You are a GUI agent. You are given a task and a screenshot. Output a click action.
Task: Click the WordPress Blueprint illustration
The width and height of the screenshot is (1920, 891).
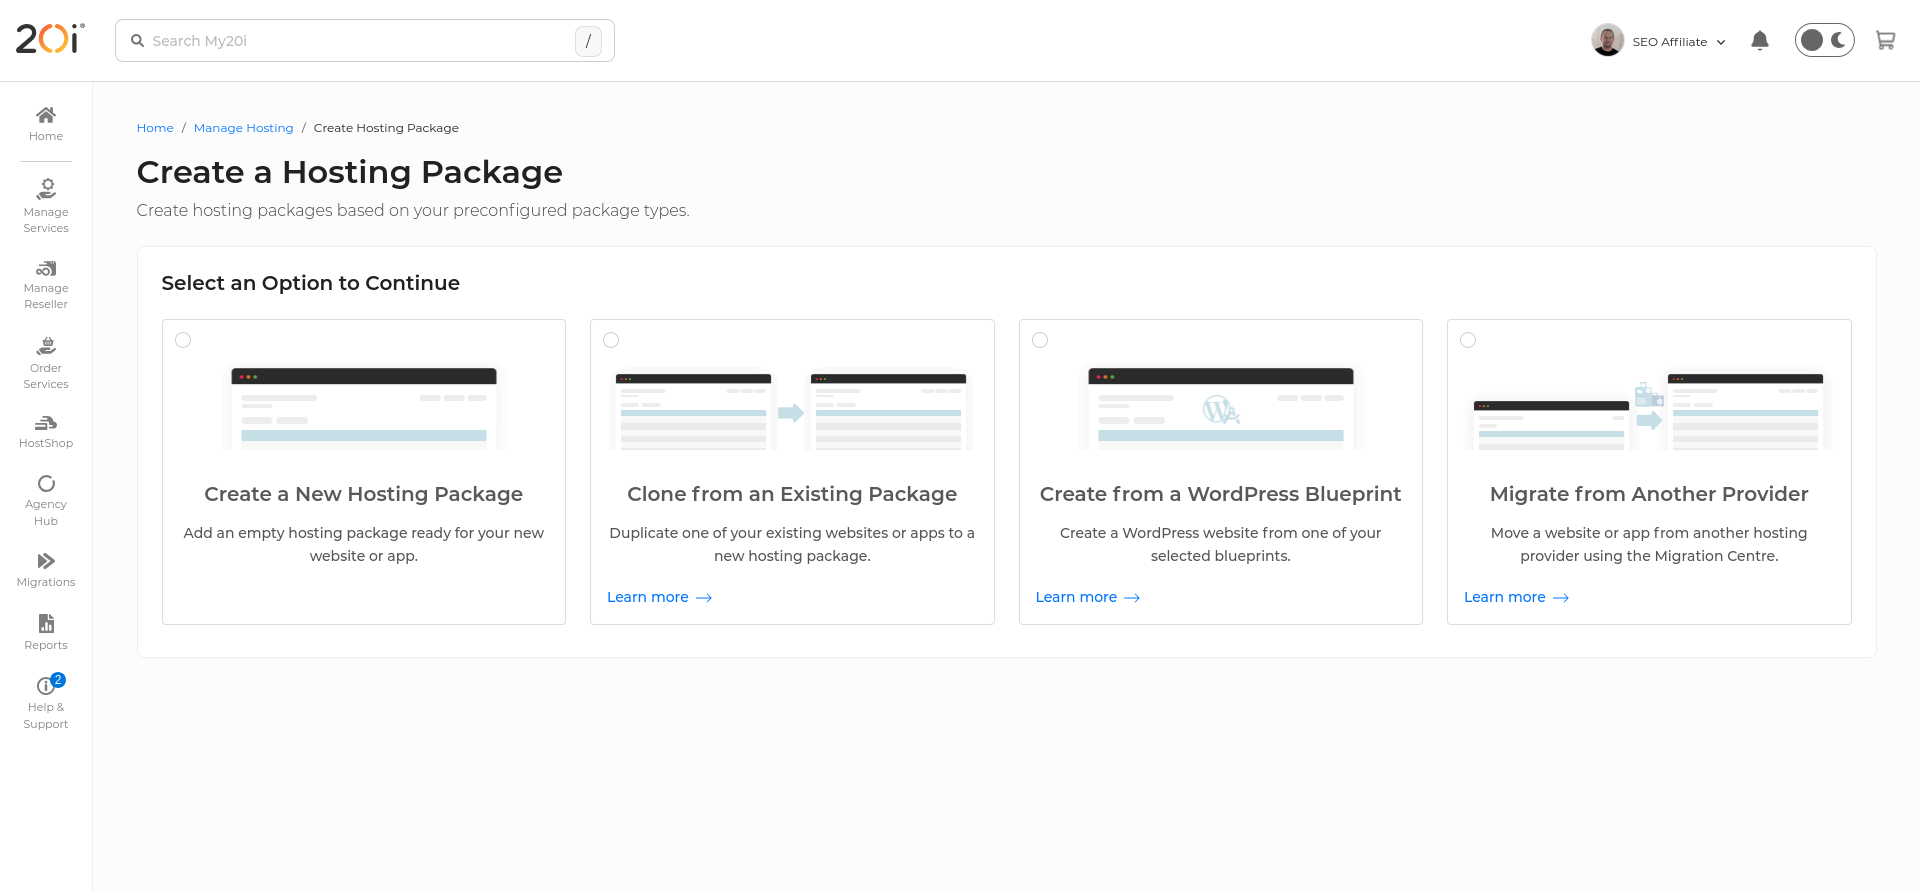pyautogui.click(x=1221, y=406)
